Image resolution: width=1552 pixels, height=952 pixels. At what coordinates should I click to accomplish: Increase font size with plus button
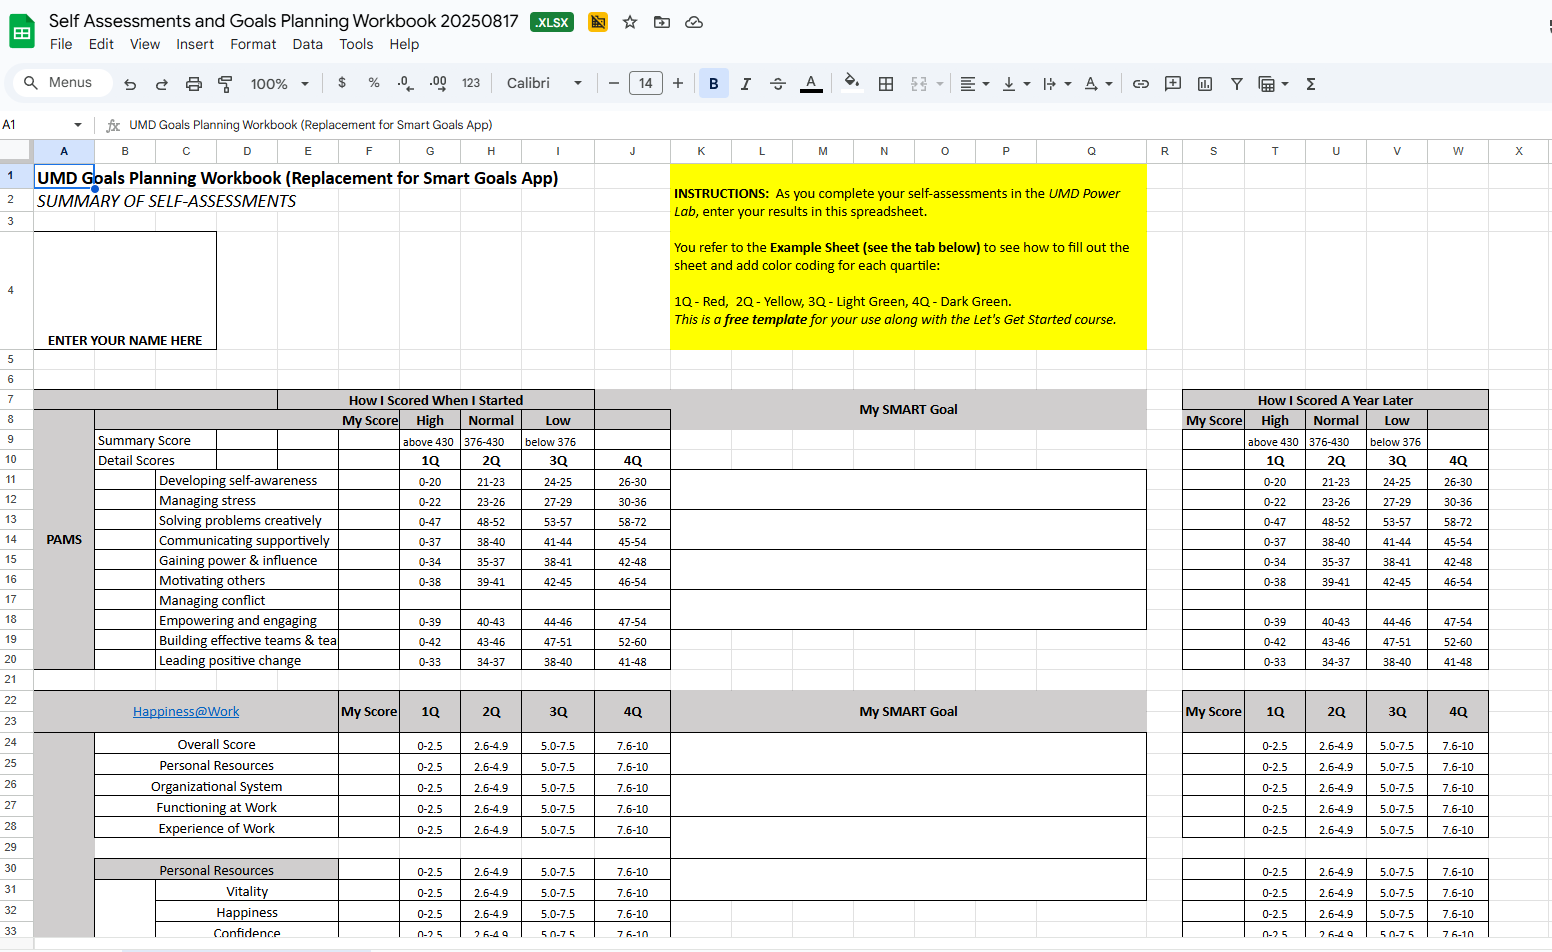pyautogui.click(x=678, y=84)
